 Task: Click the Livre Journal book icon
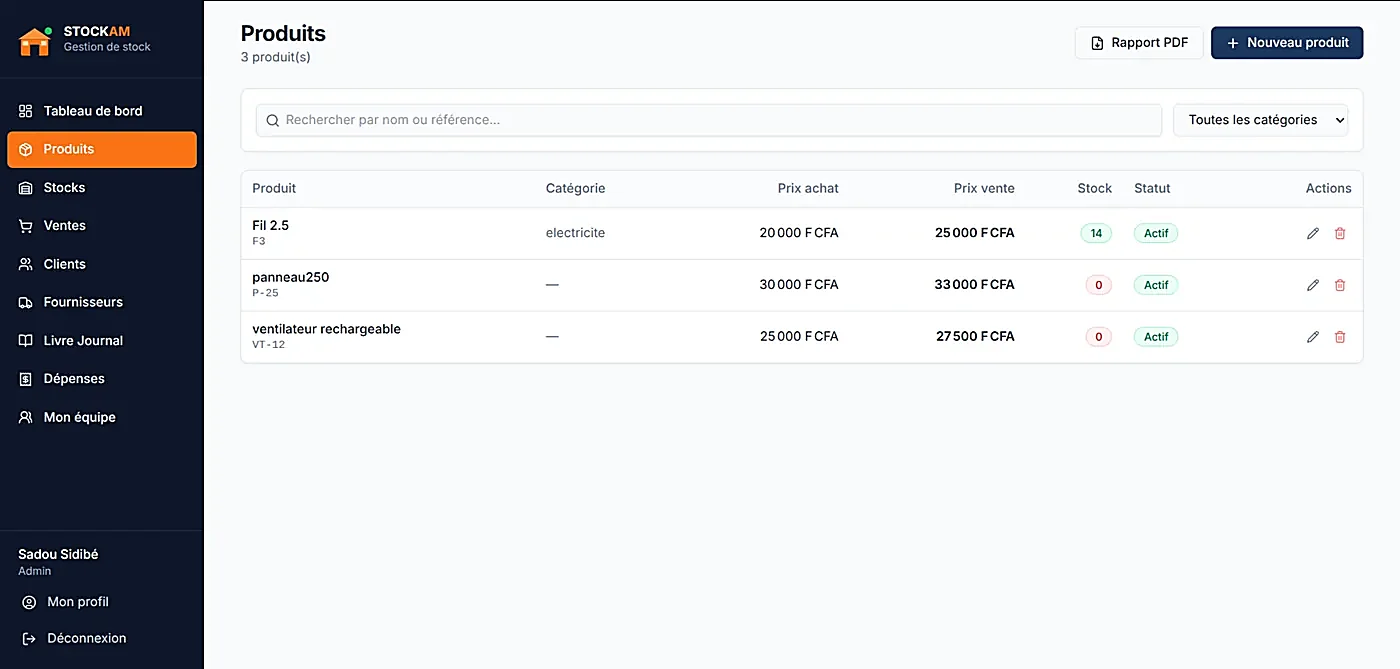point(26,341)
